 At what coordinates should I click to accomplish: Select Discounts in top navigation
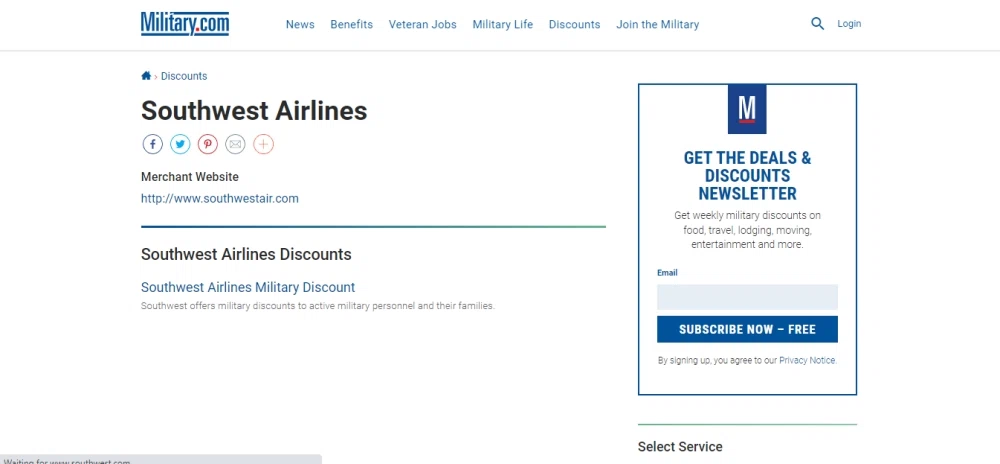pyautogui.click(x=574, y=24)
